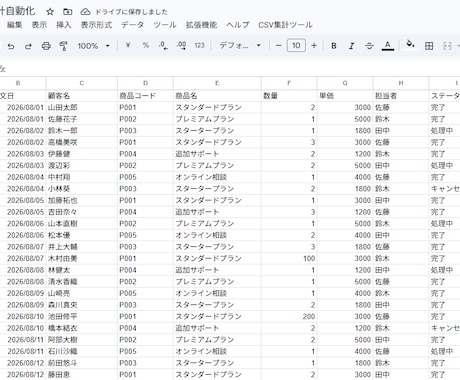Viewport: 460px width, 380px height.
Task: Select オンライン相談 in 松本優 row
Action: [x=217, y=235]
